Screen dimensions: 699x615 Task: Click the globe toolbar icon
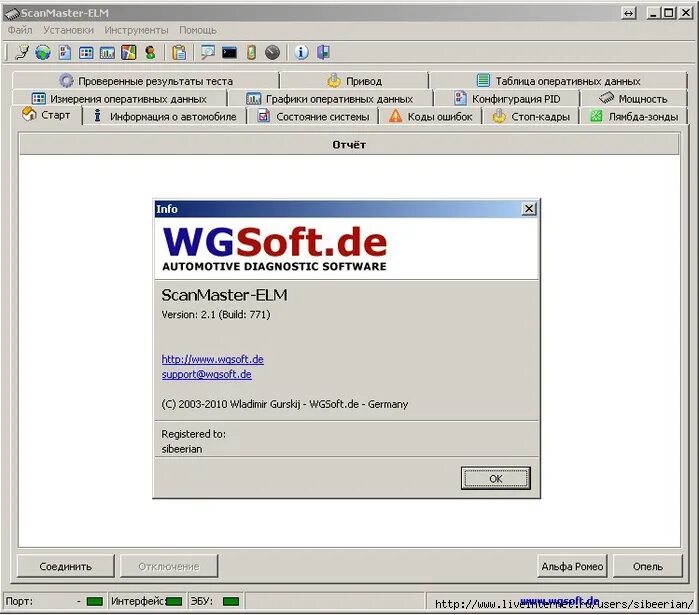tap(43, 53)
